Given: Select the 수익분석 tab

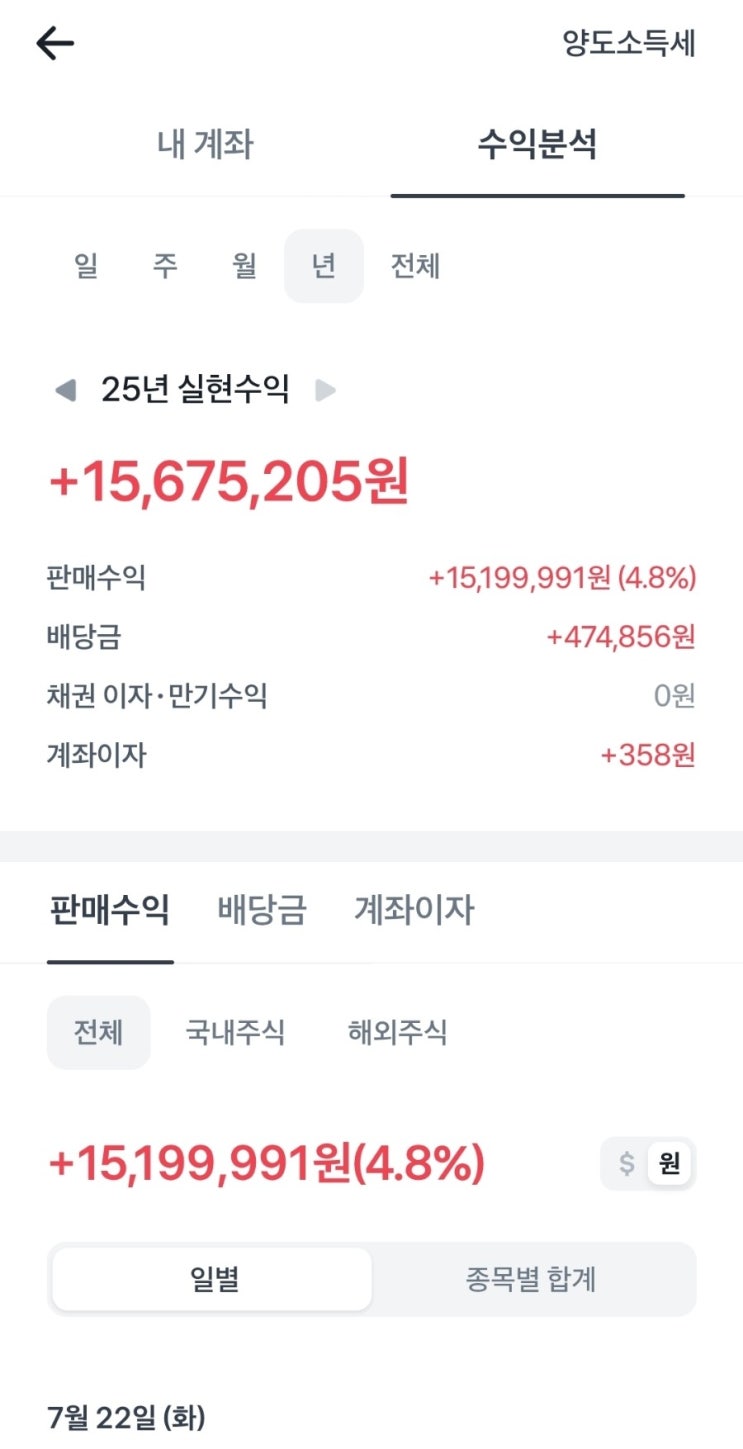Looking at the screenshot, I should pyautogui.click(x=537, y=145).
